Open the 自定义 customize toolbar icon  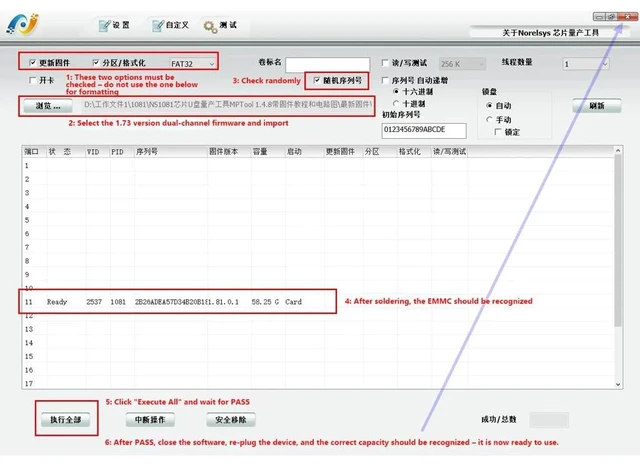pyautogui.click(x=170, y=25)
